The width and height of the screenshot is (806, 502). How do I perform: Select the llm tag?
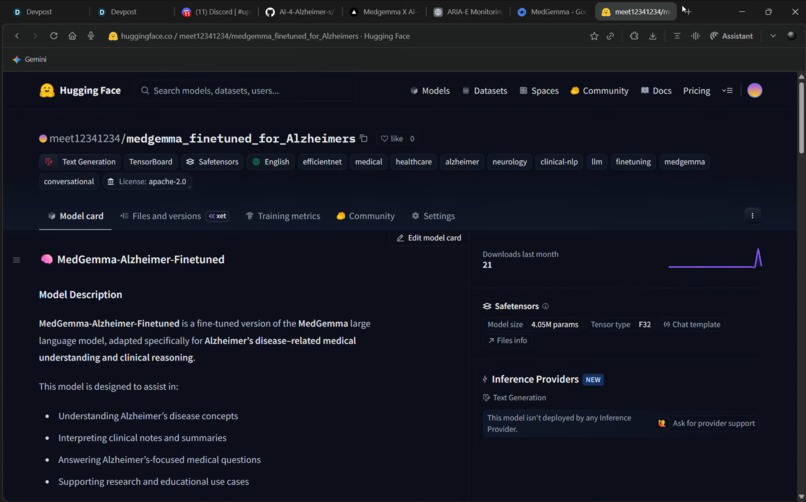[597, 161]
